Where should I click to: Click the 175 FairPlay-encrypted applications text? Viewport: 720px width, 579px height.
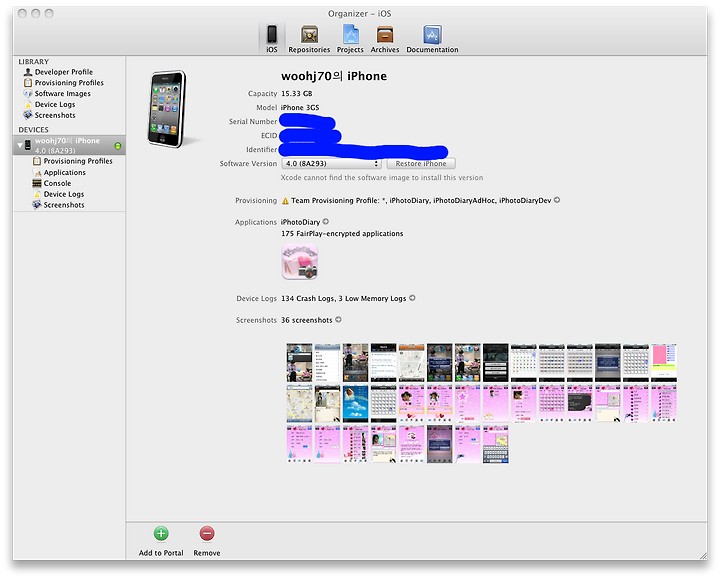click(342, 234)
